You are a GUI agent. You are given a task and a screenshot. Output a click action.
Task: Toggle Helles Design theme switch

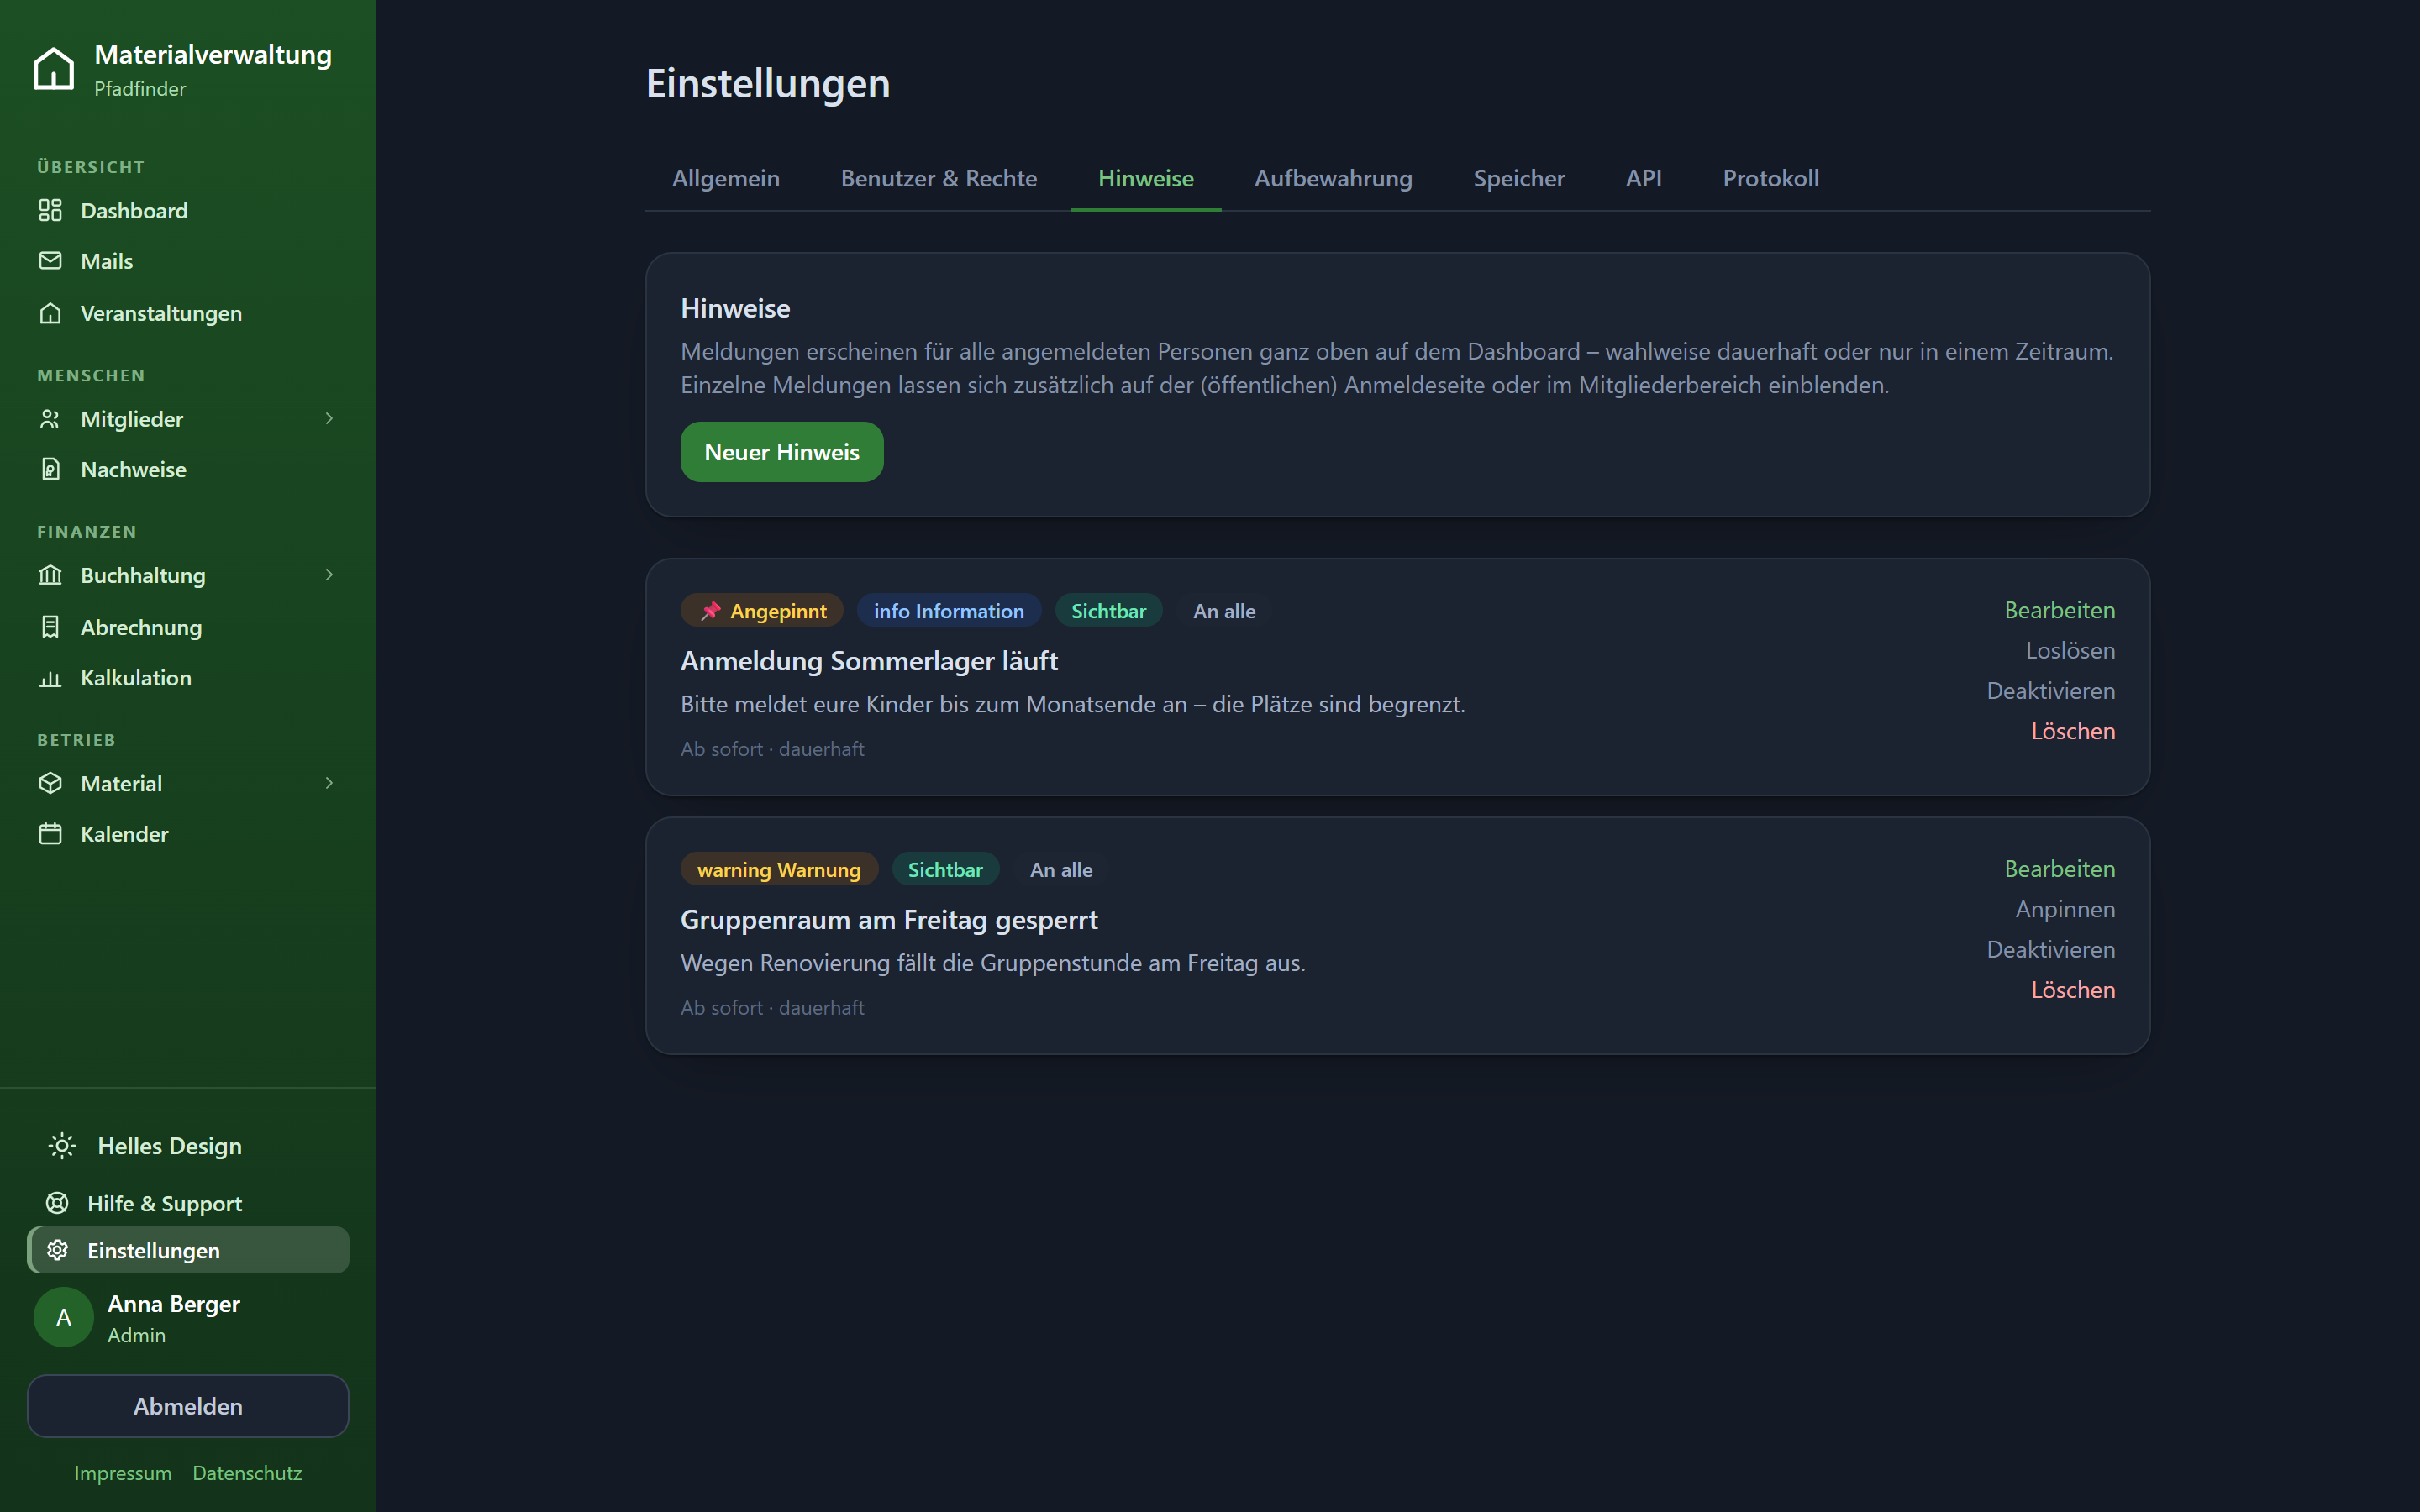(x=146, y=1146)
